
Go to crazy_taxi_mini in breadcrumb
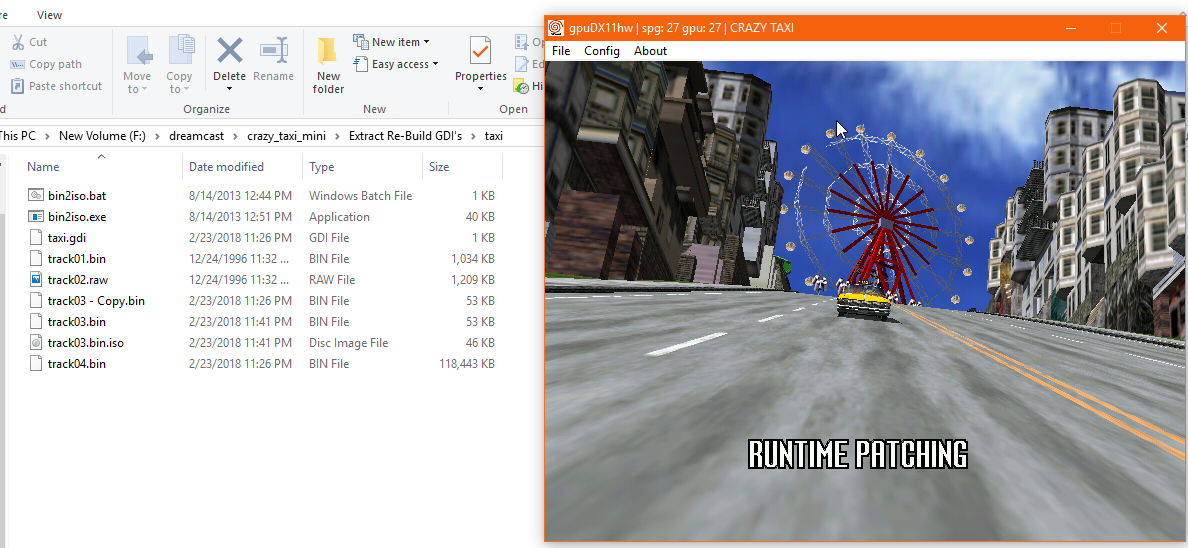pos(285,136)
